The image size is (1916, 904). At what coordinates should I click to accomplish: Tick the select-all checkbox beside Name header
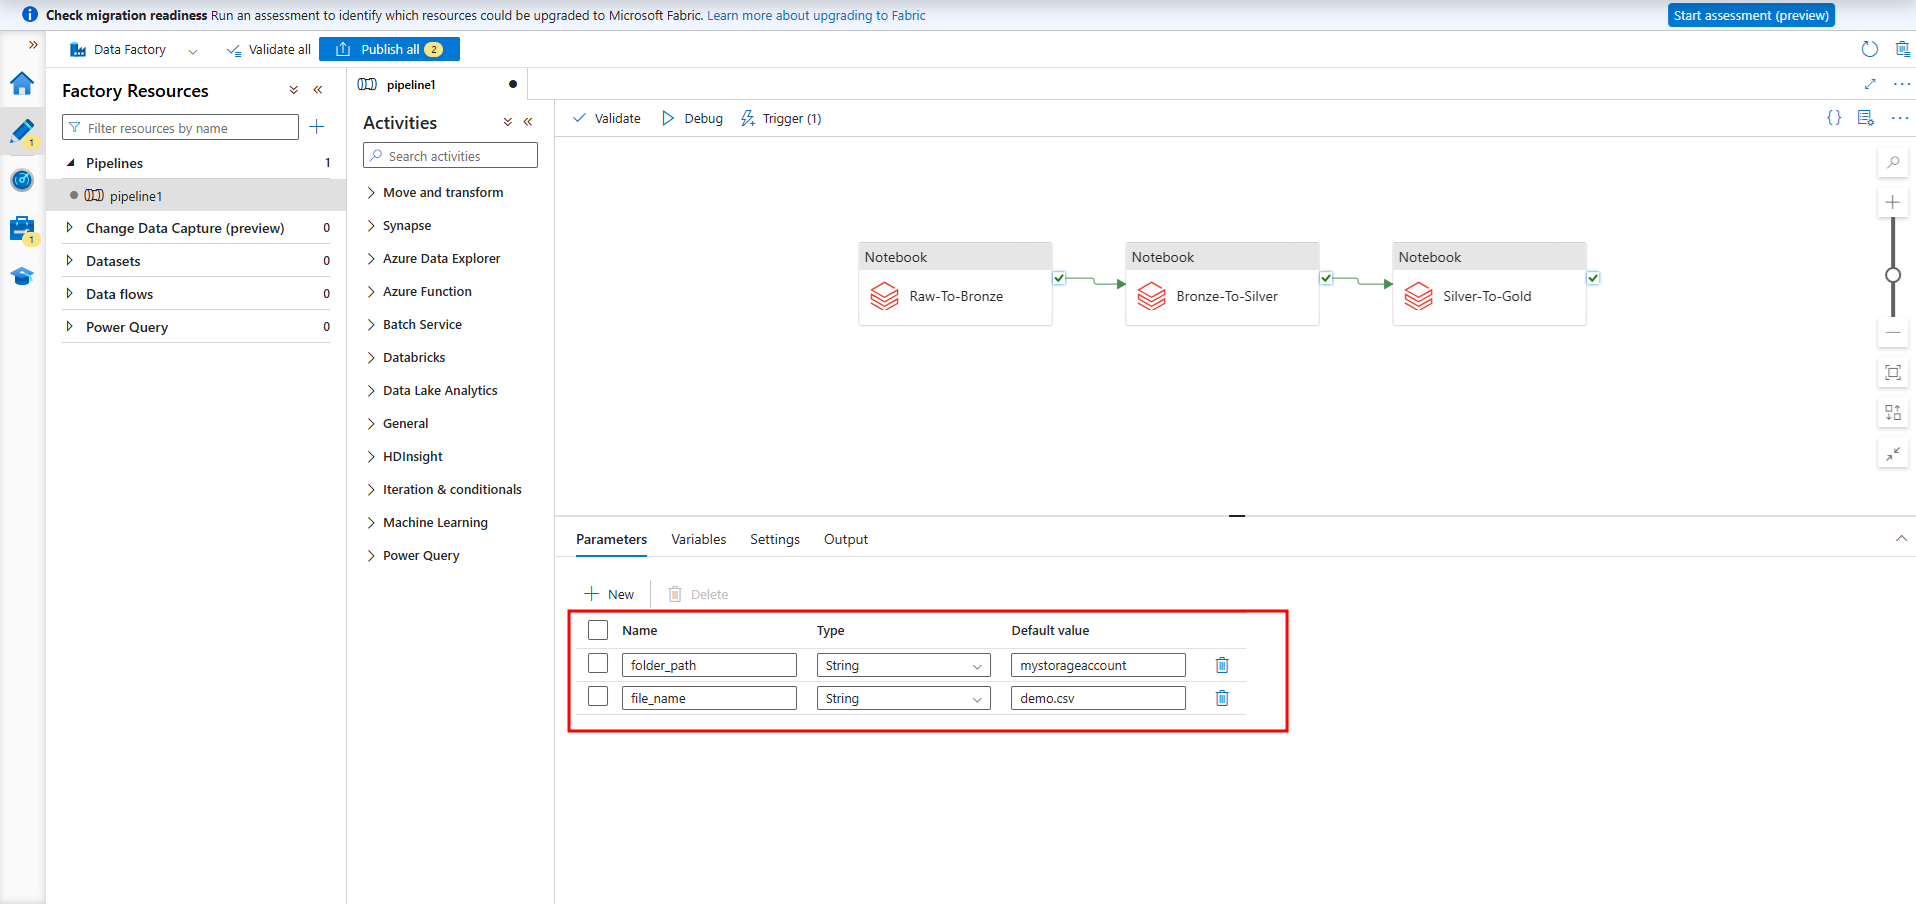click(598, 630)
